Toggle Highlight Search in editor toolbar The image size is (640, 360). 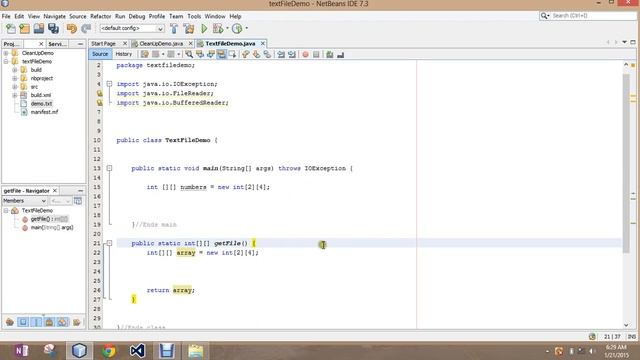coord(221,54)
